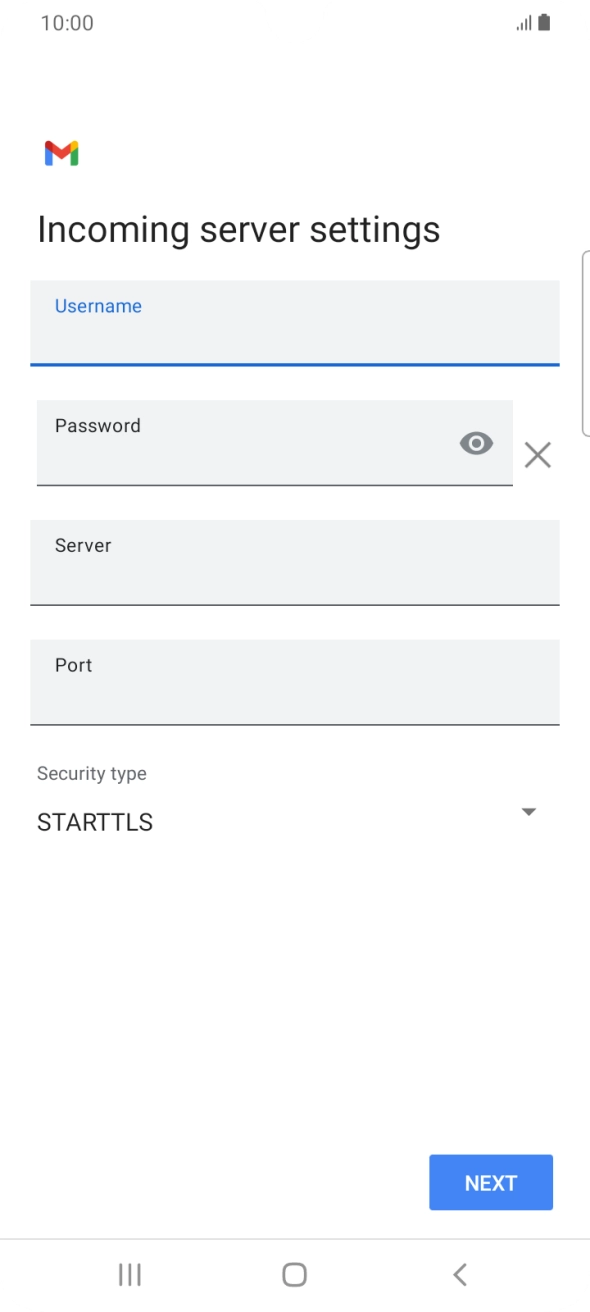590x1312 pixels.
Task: Click the Security type label
Action: point(91,773)
